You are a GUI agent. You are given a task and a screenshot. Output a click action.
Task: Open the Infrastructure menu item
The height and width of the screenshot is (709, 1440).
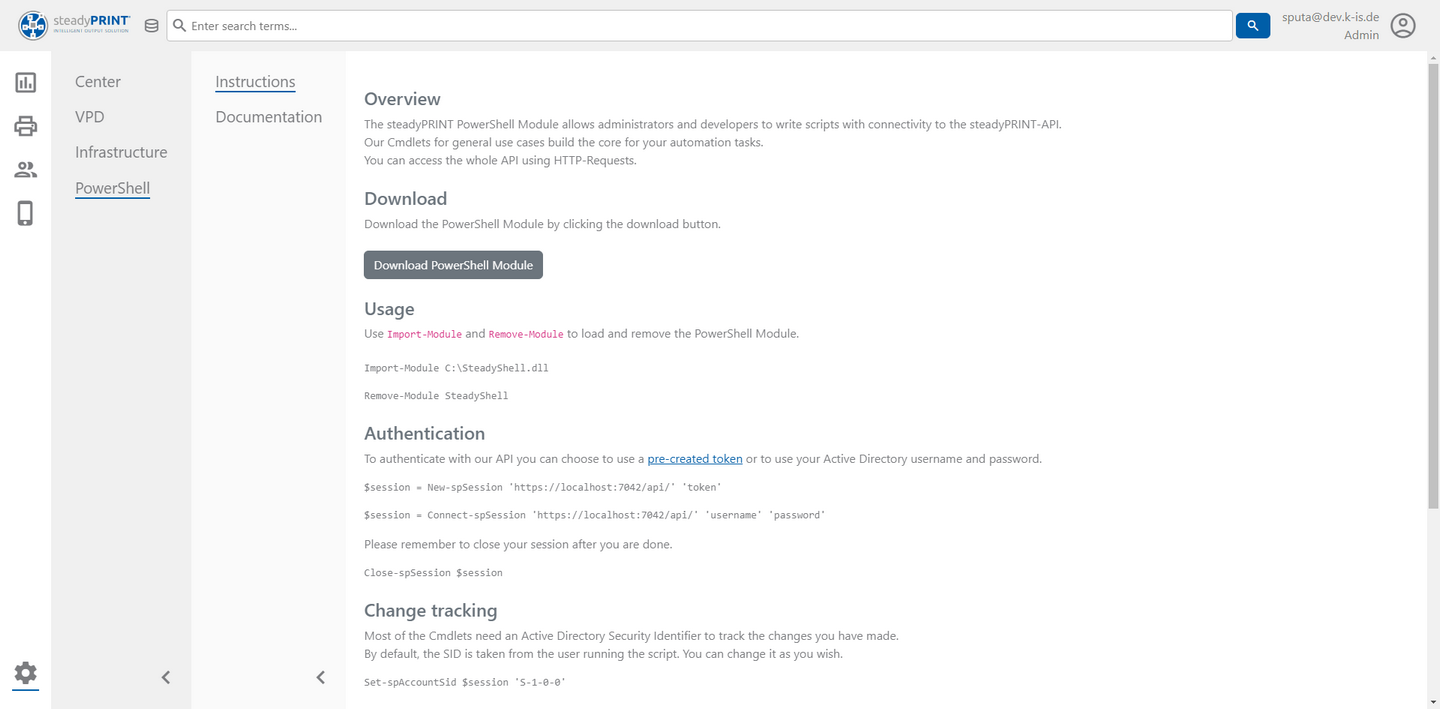(x=121, y=152)
